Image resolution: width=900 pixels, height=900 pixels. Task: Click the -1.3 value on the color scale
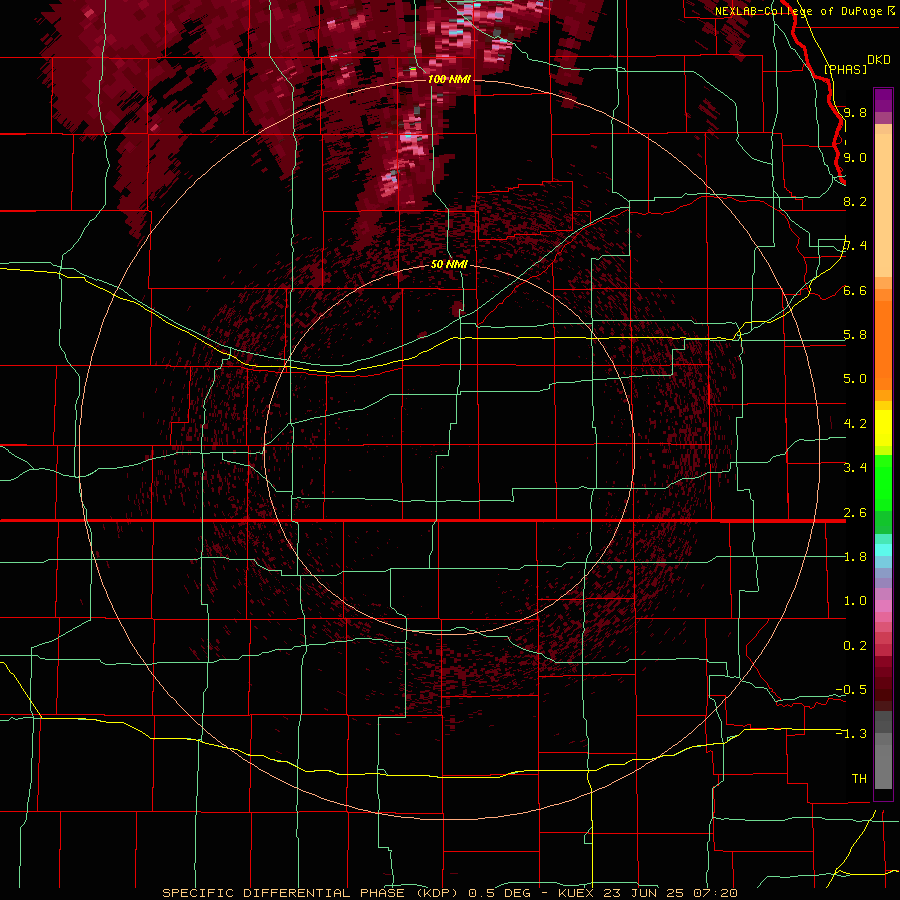click(x=851, y=734)
